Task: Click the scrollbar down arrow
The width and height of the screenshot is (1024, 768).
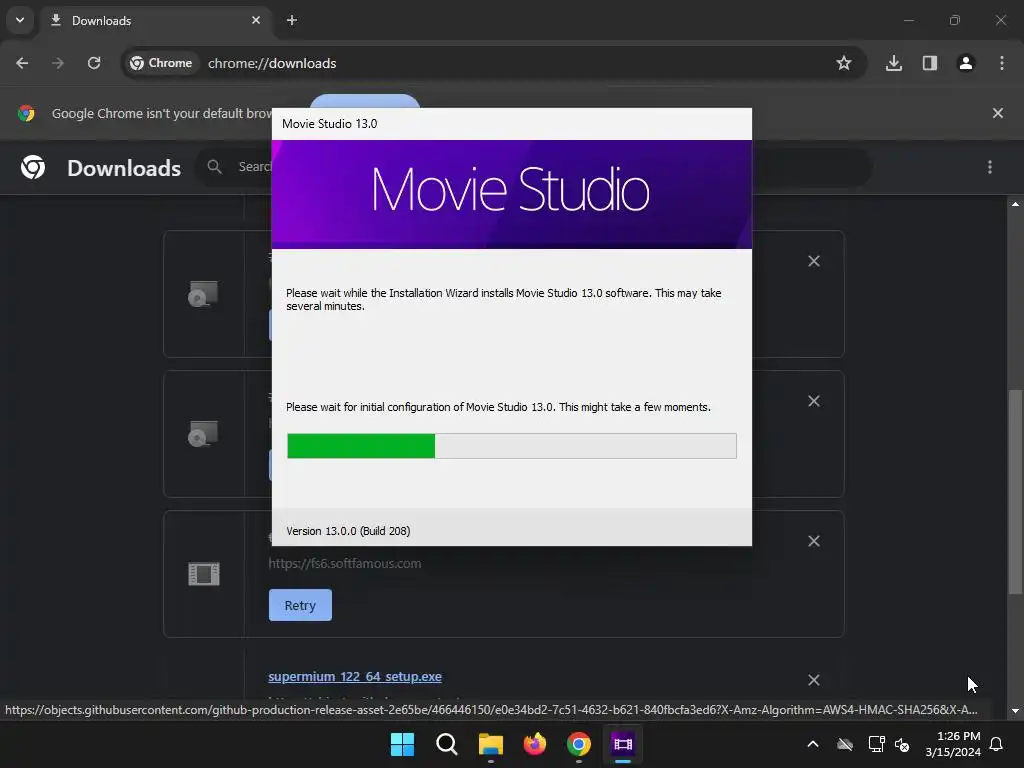Action: [1015, 711]
